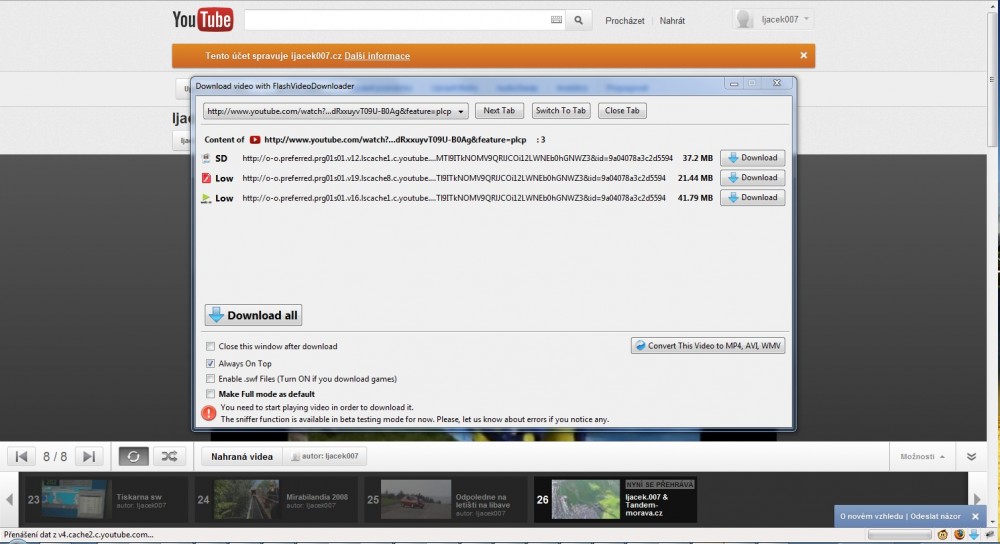Open the Nahraná videa tab

[x=240, y=456]
